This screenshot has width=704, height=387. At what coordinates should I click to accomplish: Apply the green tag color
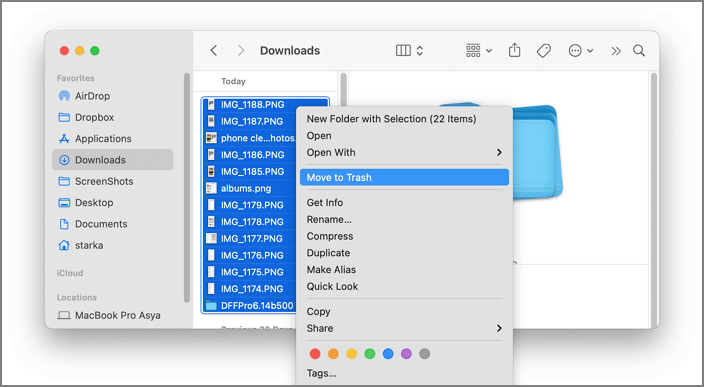370,354
